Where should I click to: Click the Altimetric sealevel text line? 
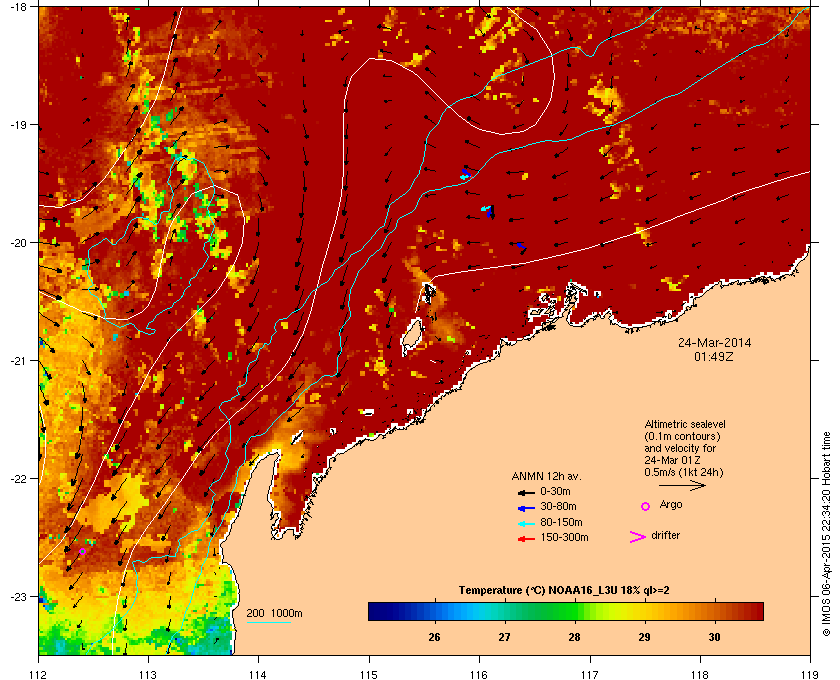(685, 424)
